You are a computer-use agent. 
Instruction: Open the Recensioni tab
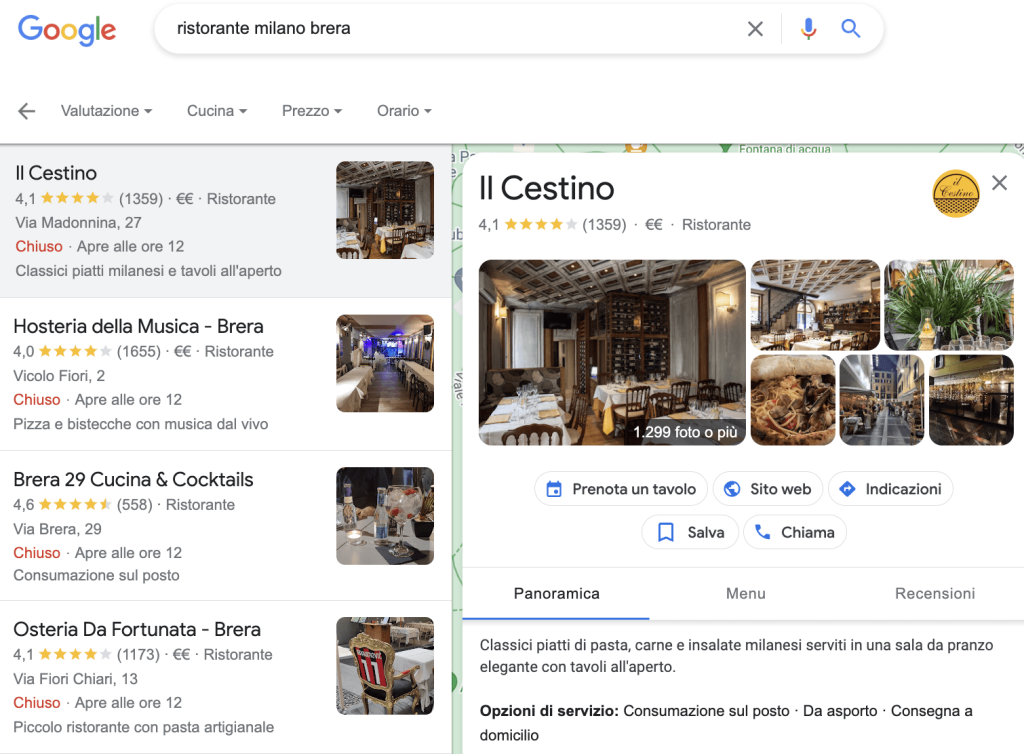tap(934, 593)
